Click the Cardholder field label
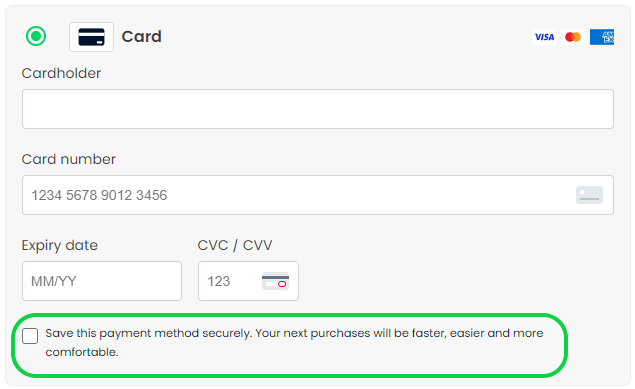This screenshot has height=389, width=635. tap(61, 73)
